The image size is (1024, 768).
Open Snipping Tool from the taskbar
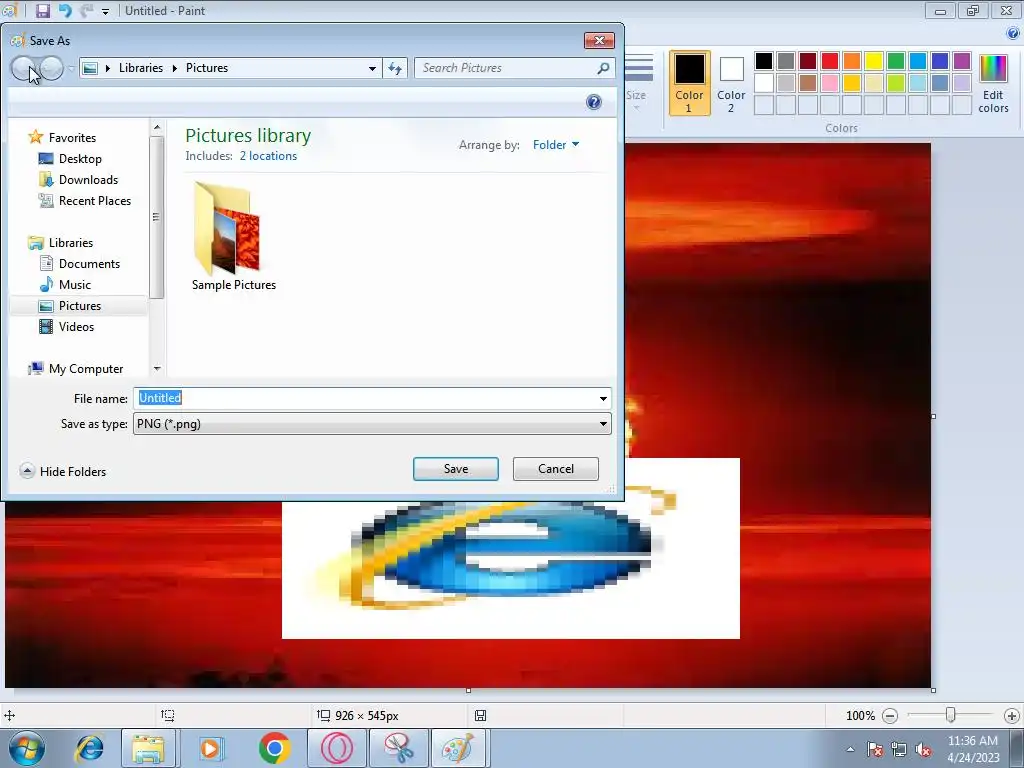398,748
